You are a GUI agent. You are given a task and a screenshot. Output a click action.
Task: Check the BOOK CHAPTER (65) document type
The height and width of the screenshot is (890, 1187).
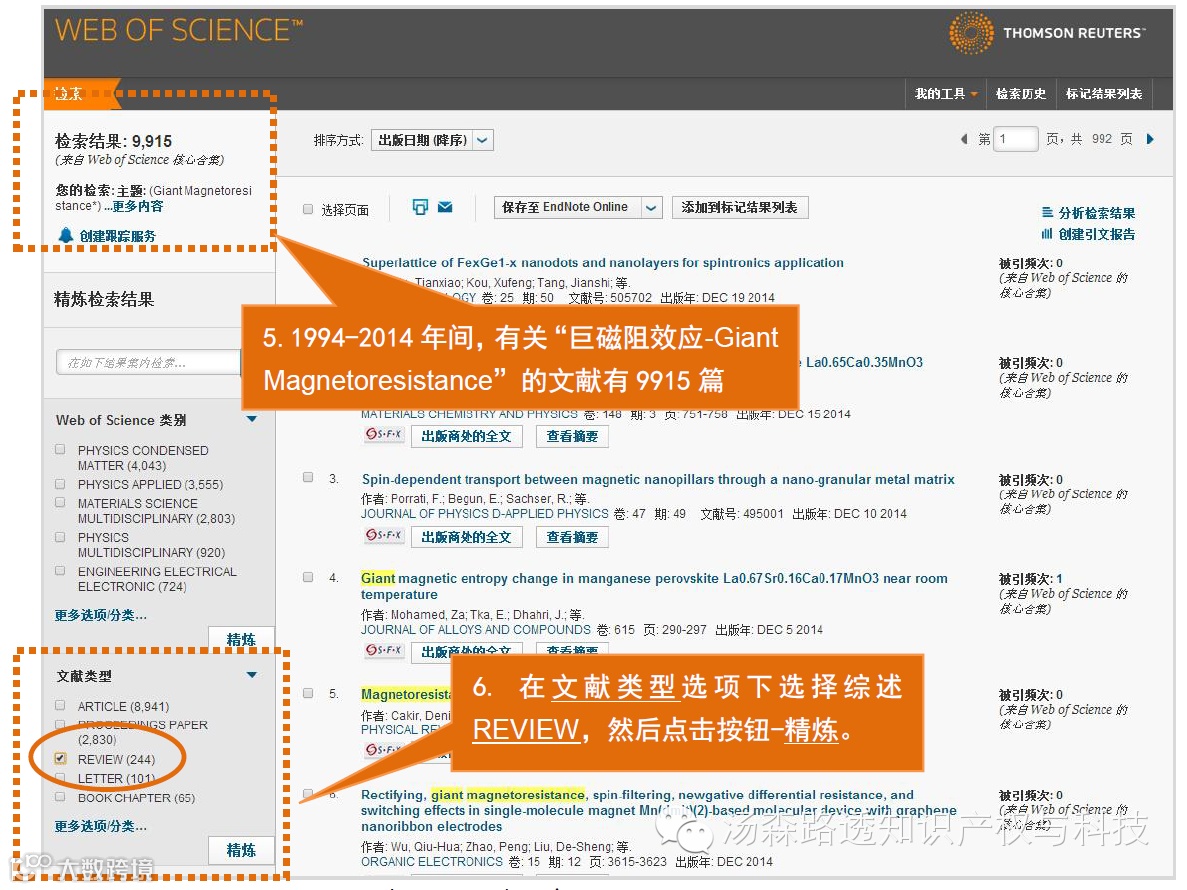[60, 796]
